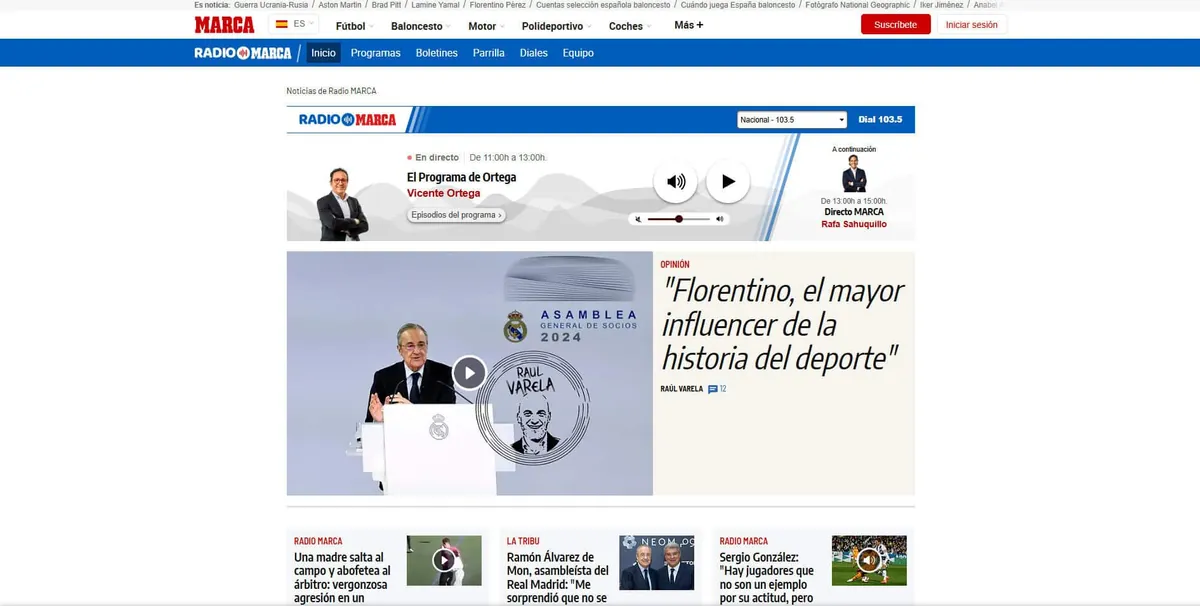Open the Iker Jiménez trending link

(x=943, y=5)
